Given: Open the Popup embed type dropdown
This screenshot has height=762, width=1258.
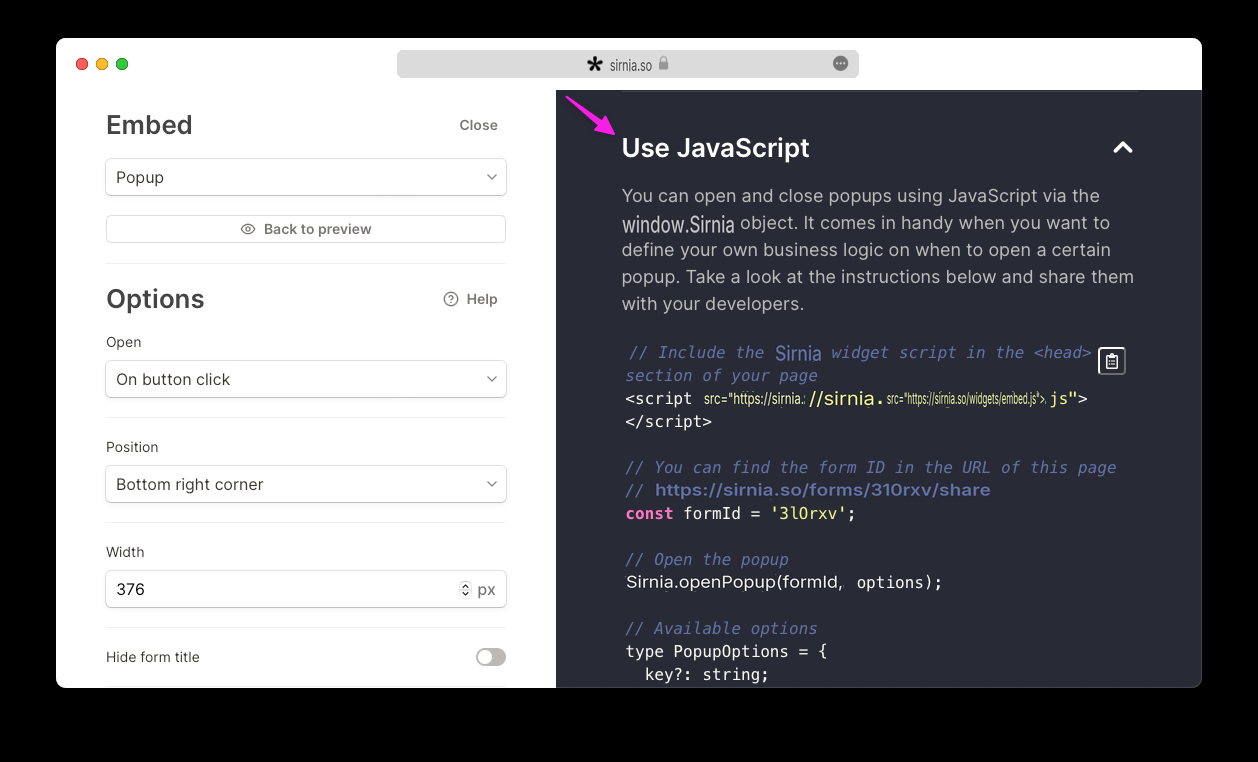Looking at the screenshot, I should pos(306,177).
